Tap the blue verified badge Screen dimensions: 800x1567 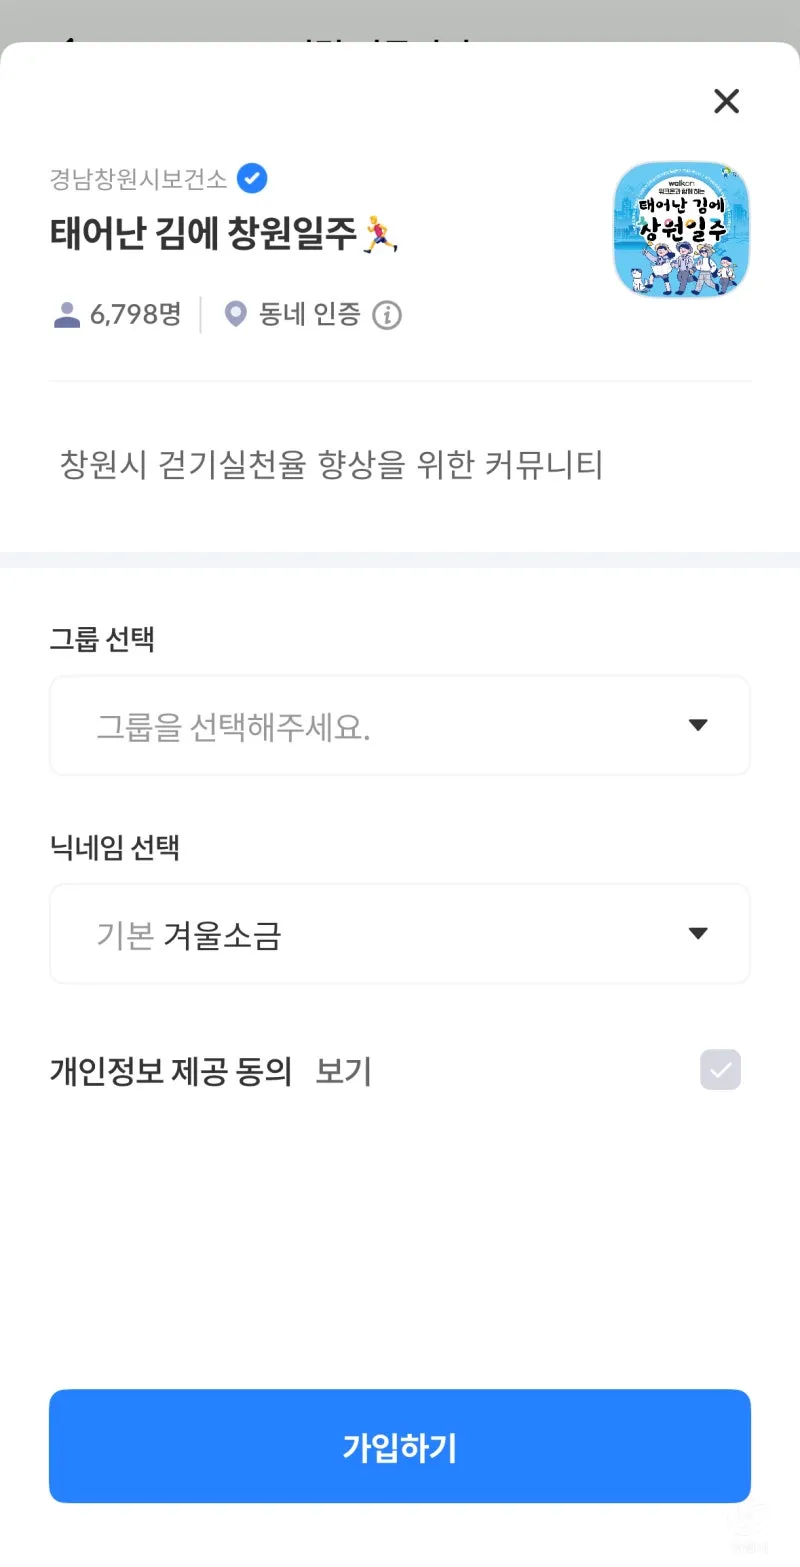(252, 179)
